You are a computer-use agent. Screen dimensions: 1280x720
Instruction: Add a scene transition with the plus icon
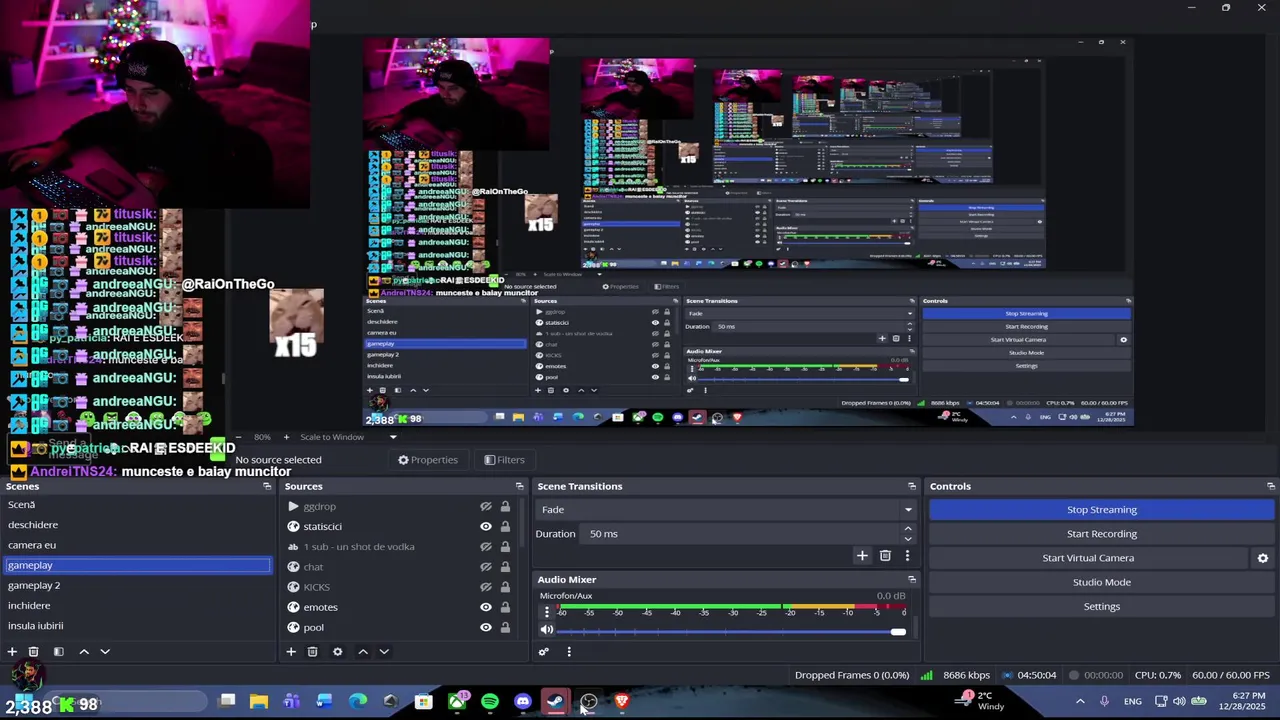click(x=862, y=555)
